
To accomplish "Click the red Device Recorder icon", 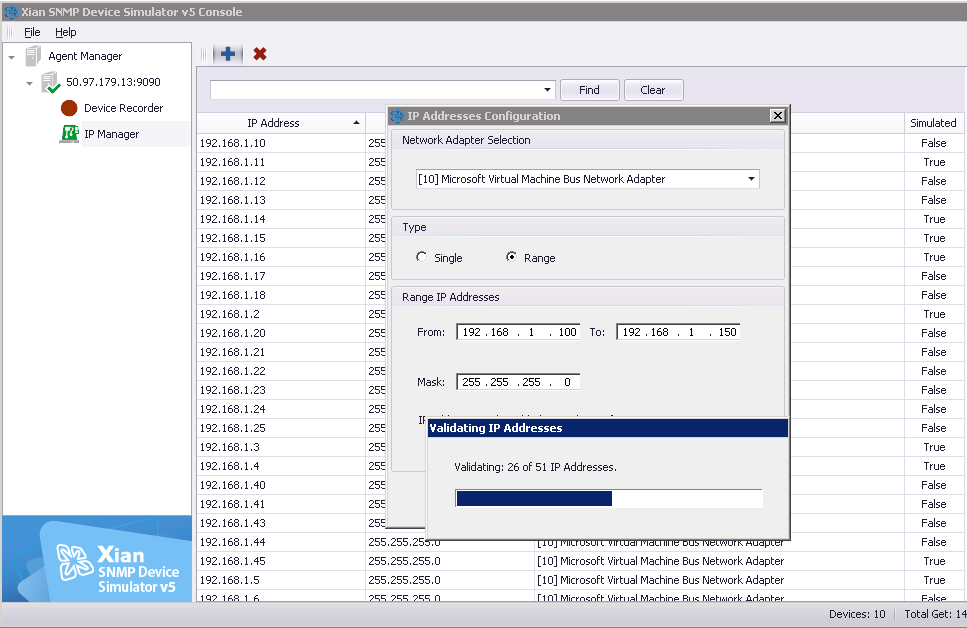I will (69, 109).
